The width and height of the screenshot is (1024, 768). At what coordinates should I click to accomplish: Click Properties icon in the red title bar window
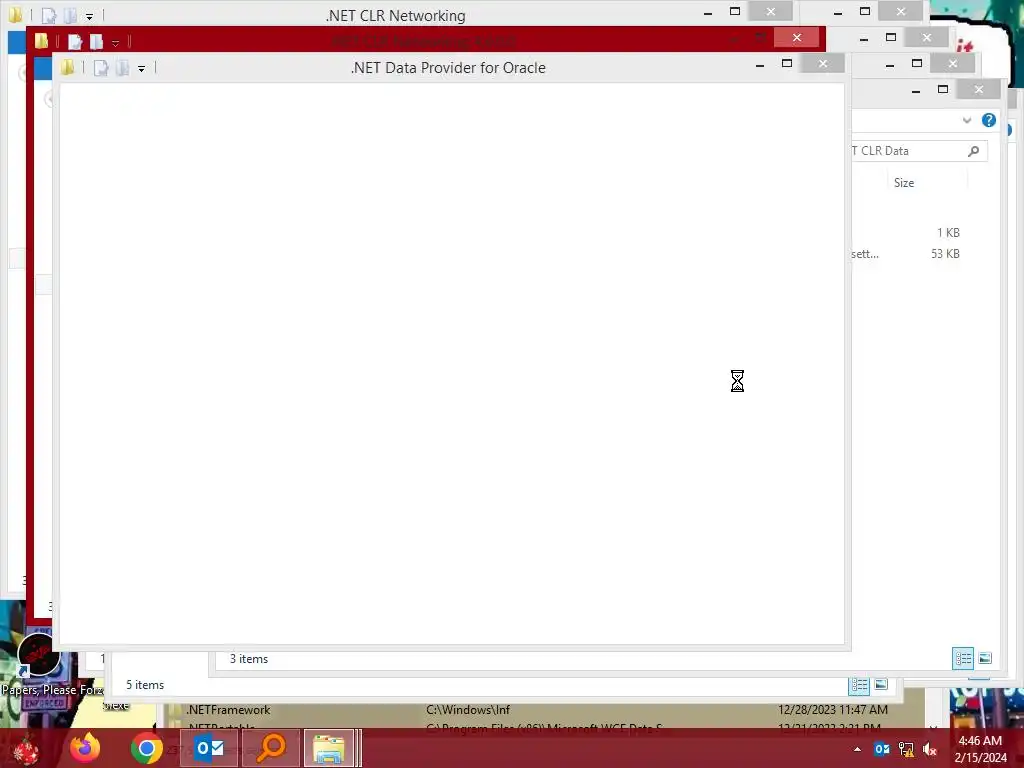click(75, 42)
